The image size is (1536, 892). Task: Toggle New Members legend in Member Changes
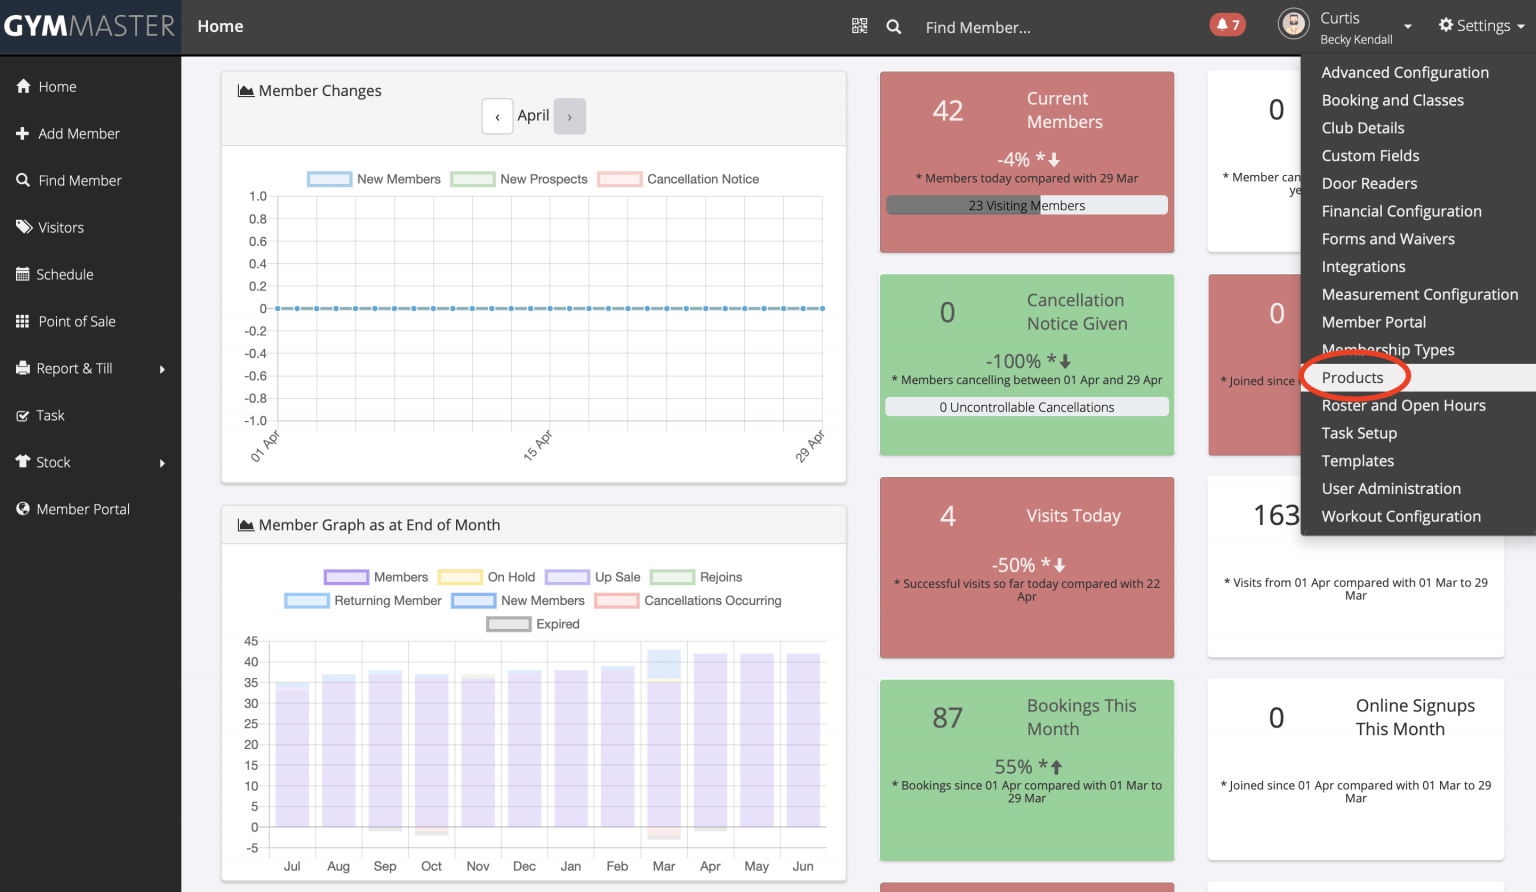(374, 179)
